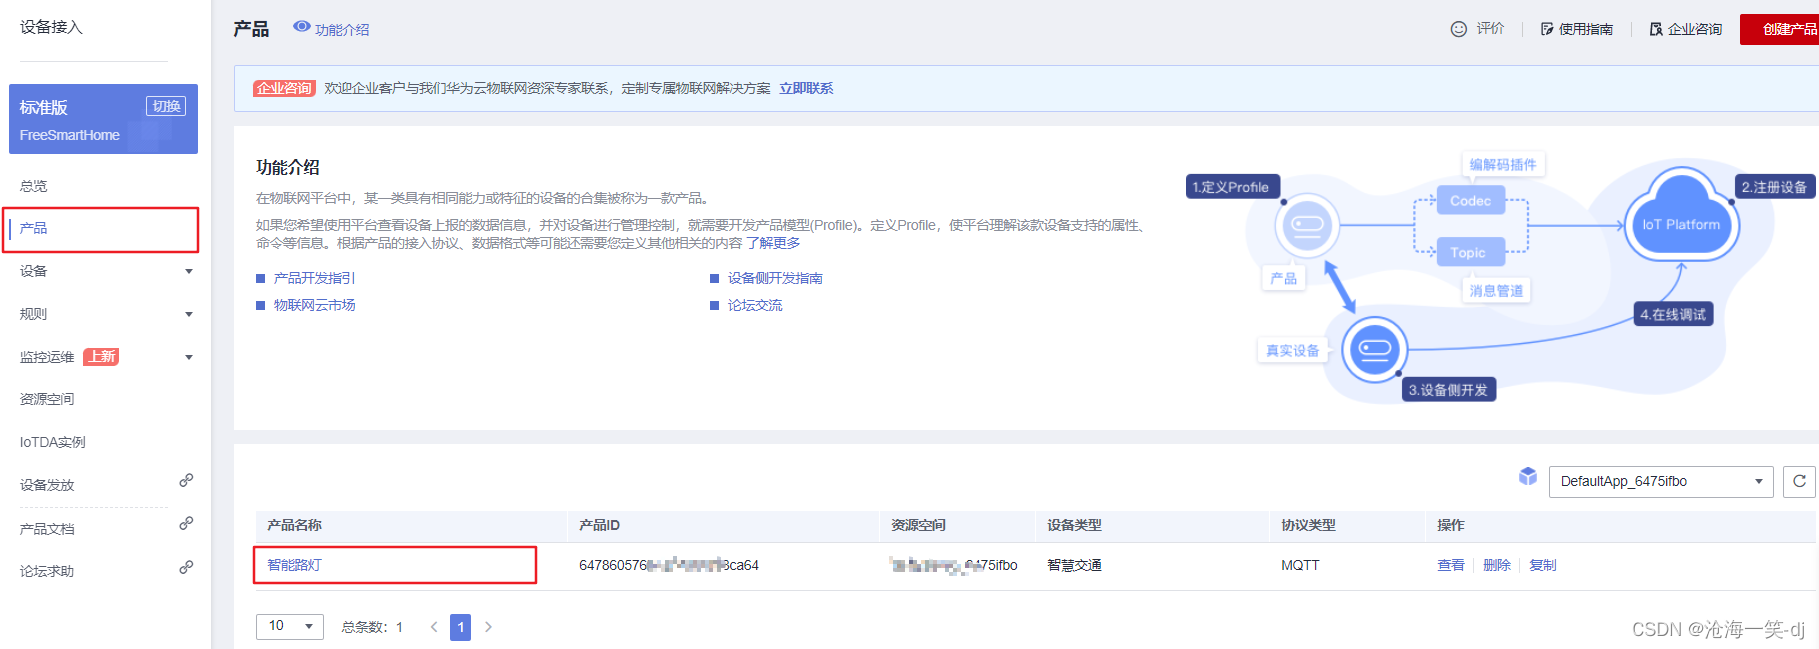The height and width of the screenshot is (649, 1819).
Task: Click the MQTT cell in product row
Action: click(1300, 565)
